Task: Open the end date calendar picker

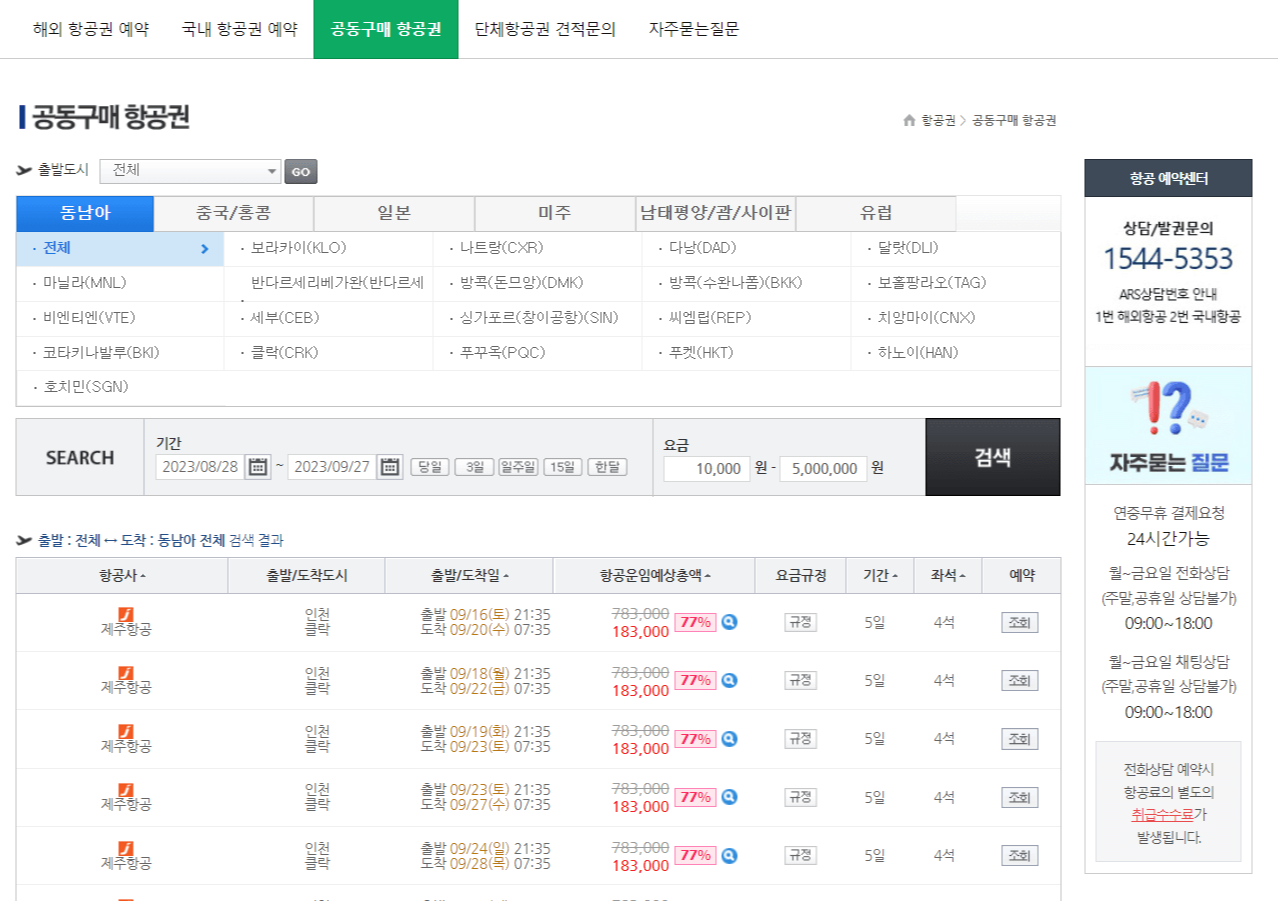Action: coord(389,466)
